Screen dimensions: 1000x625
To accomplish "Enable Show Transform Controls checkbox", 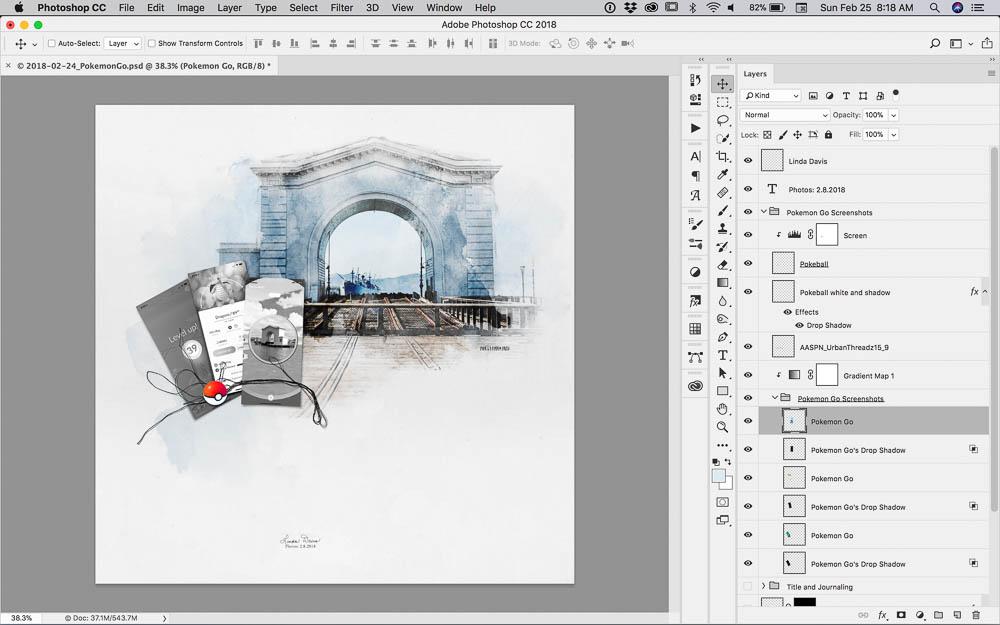I will point(152,43).
